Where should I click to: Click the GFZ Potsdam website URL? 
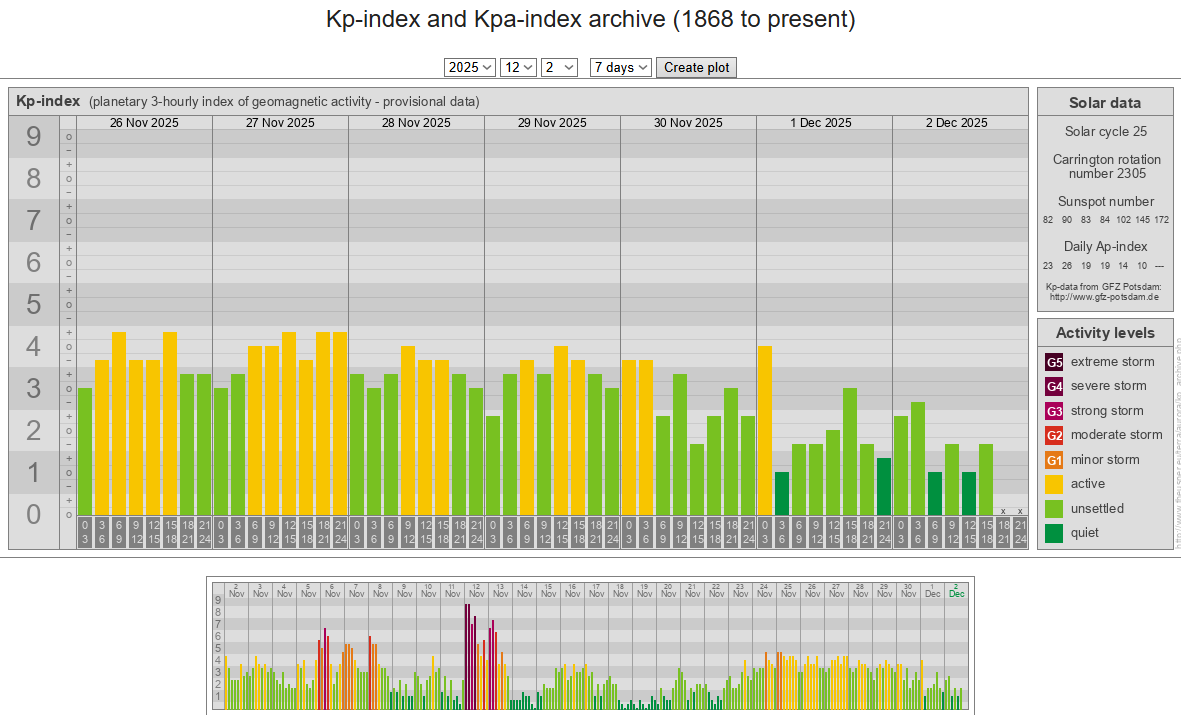1104,297
